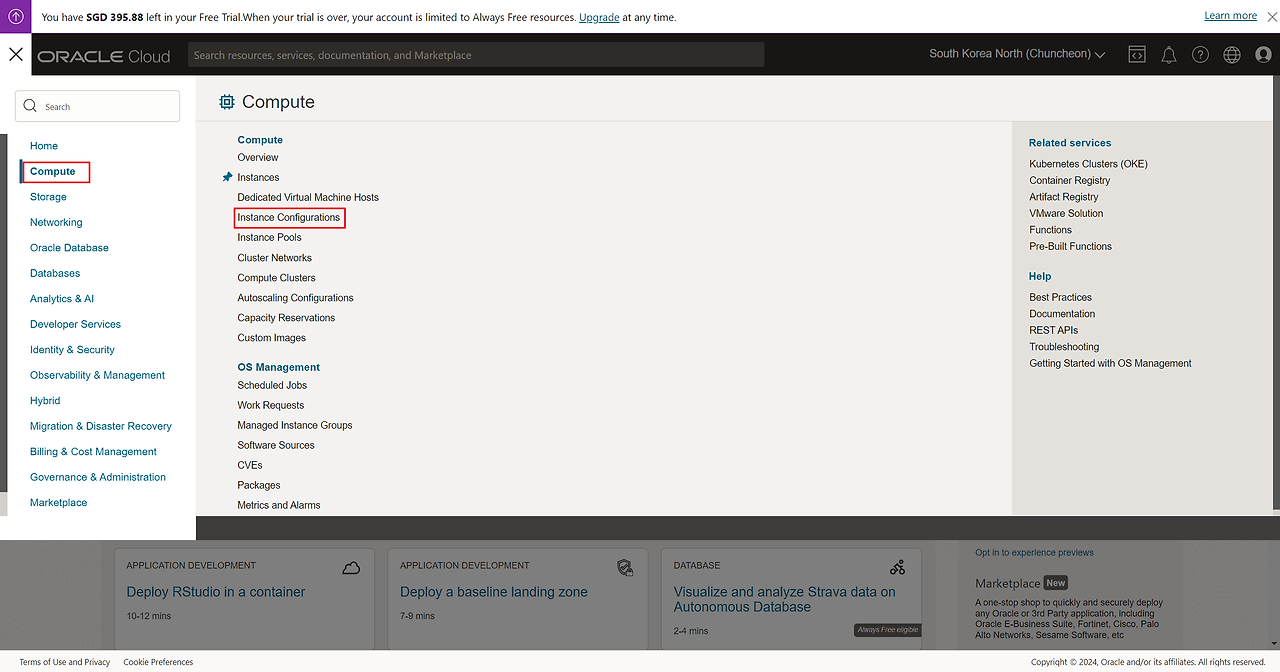Click the help question mark icon
The width and height of the screenshot is (1280, 672).
(x=1200, y=55)
